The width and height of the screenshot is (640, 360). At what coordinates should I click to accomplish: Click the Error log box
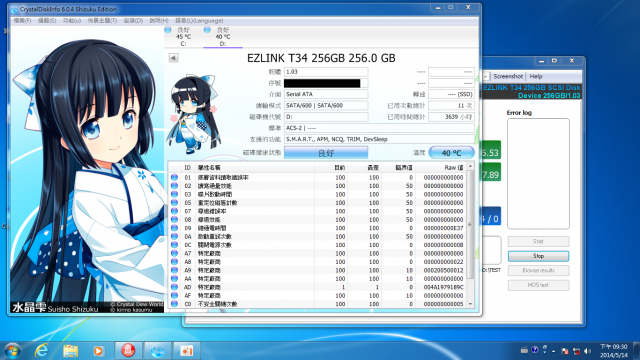tap(538, 173)
